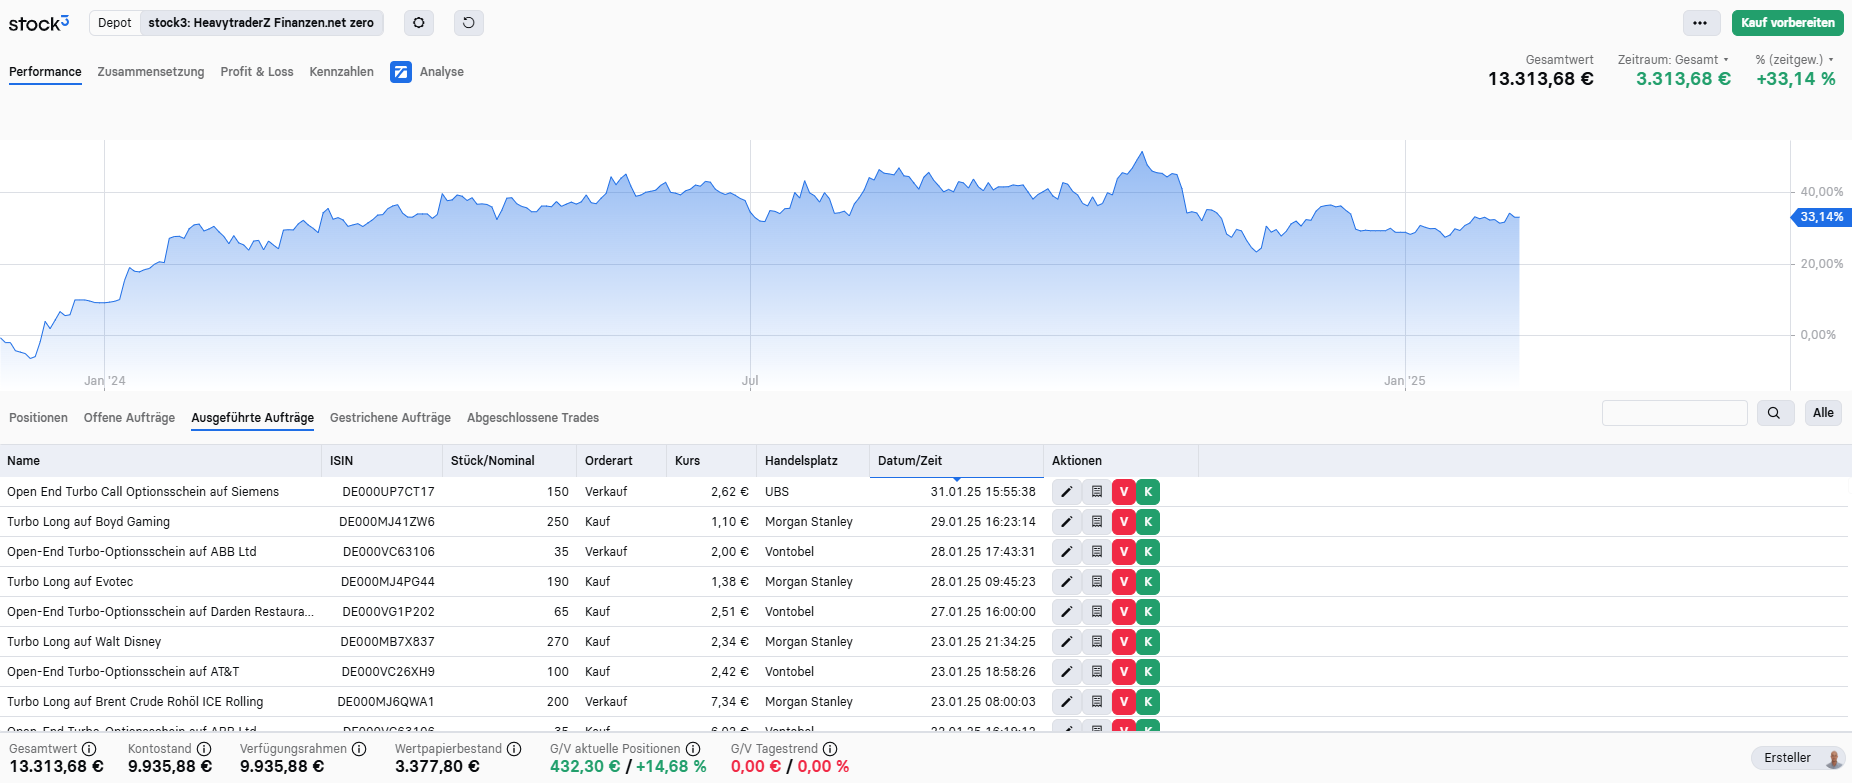
Task: Click the refresh depot icon
Action: point(469,23)
